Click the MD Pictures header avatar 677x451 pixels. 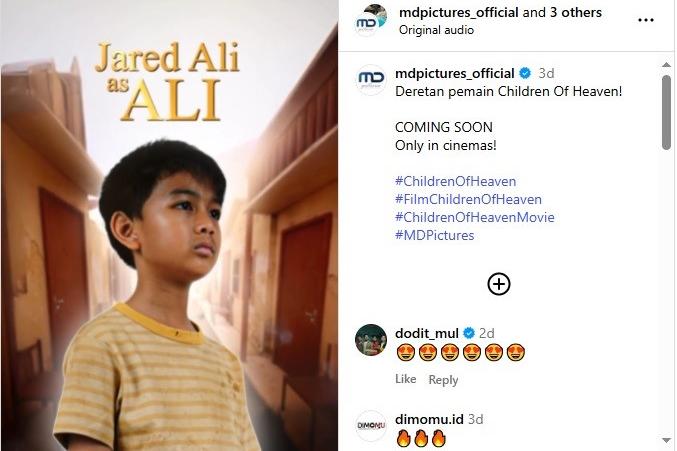(372, 20)
